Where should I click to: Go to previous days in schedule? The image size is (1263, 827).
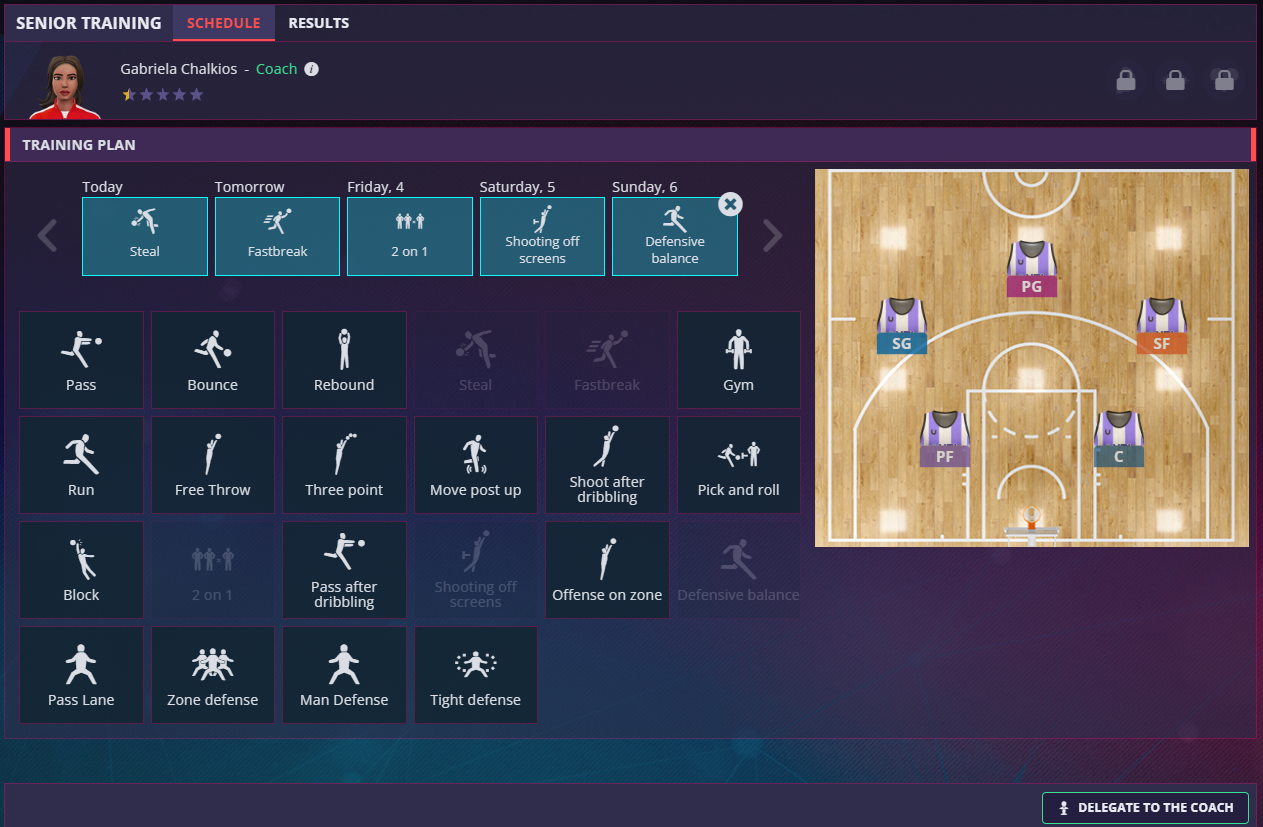(x=47, y=236)
